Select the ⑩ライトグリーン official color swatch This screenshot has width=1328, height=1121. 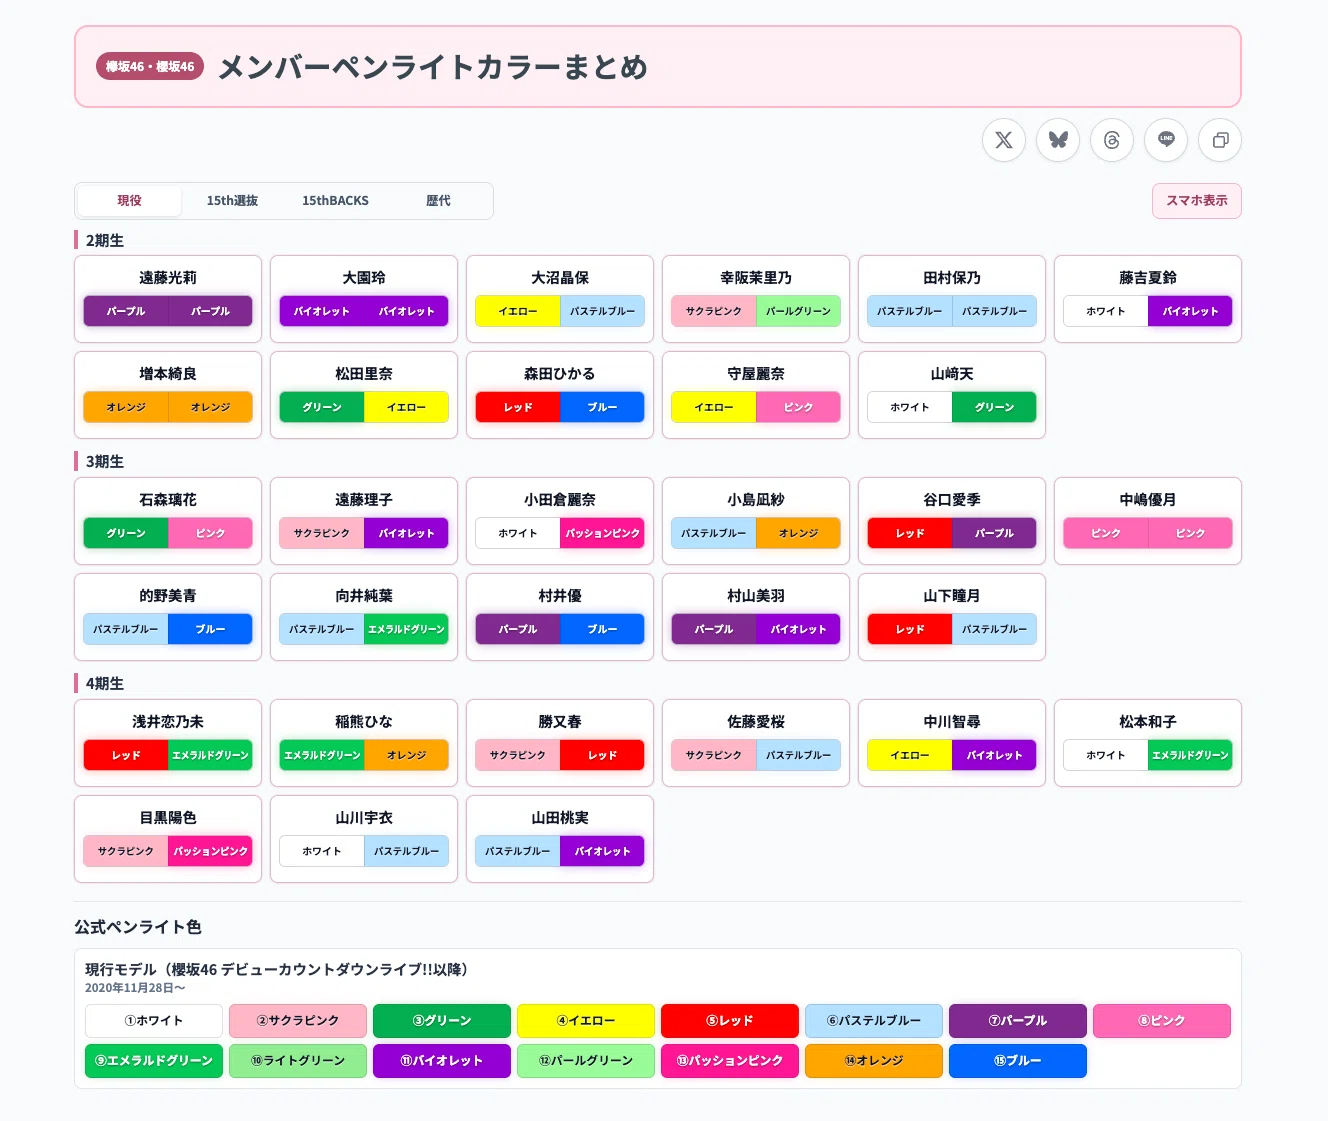pyautogui.click(x=298, y=1061)
